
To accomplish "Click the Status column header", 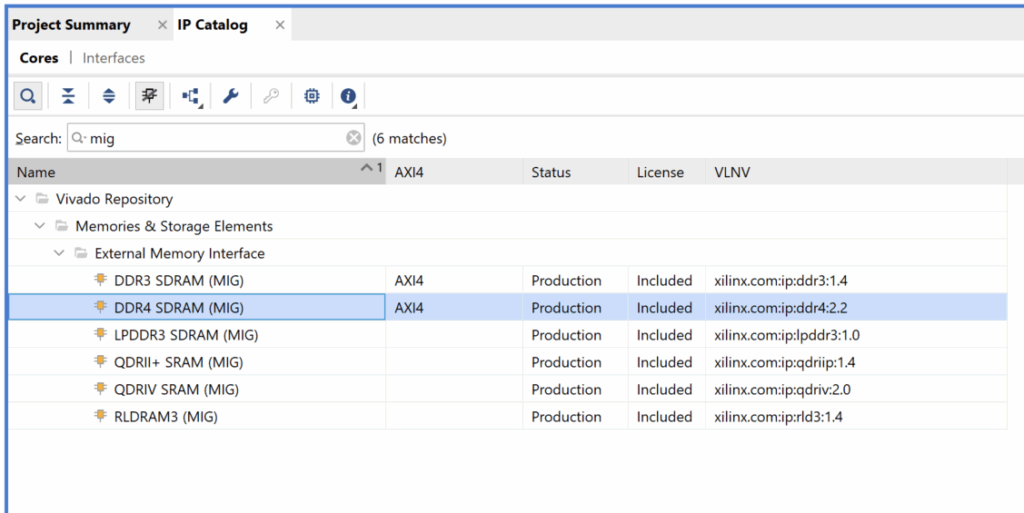I will pyautogui.click(x=575, y=172).
